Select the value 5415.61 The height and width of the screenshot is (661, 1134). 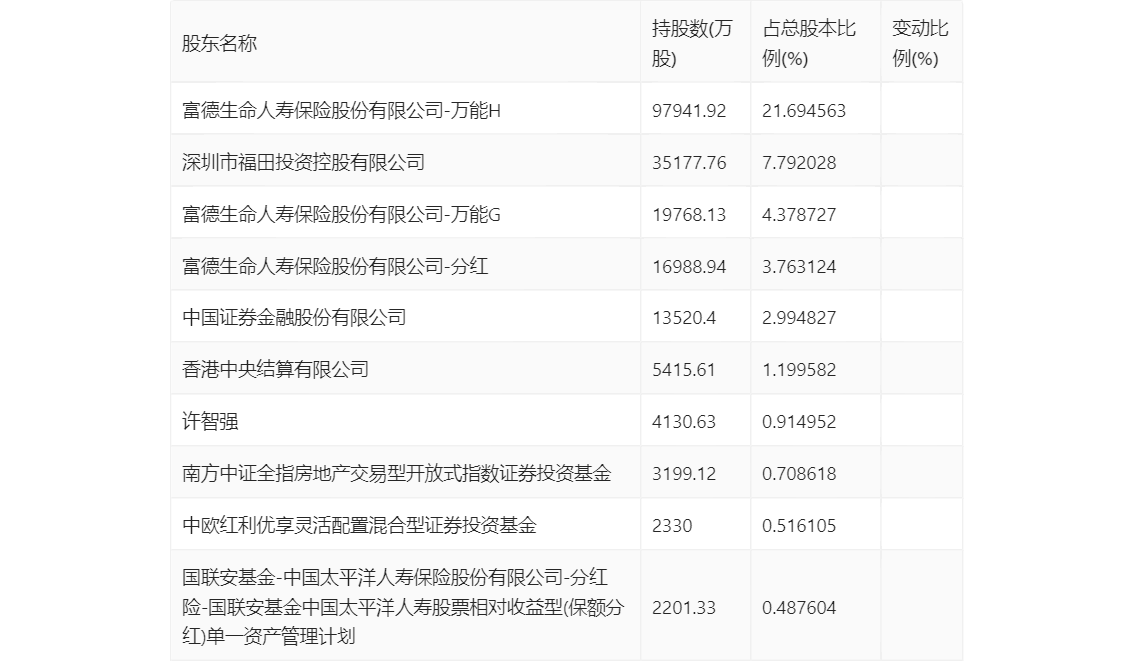tap(683, 370)
